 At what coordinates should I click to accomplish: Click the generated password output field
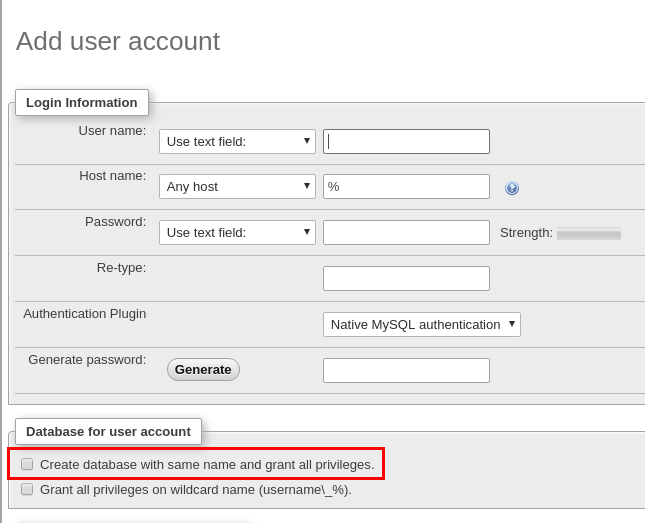[x=406, y=370]
